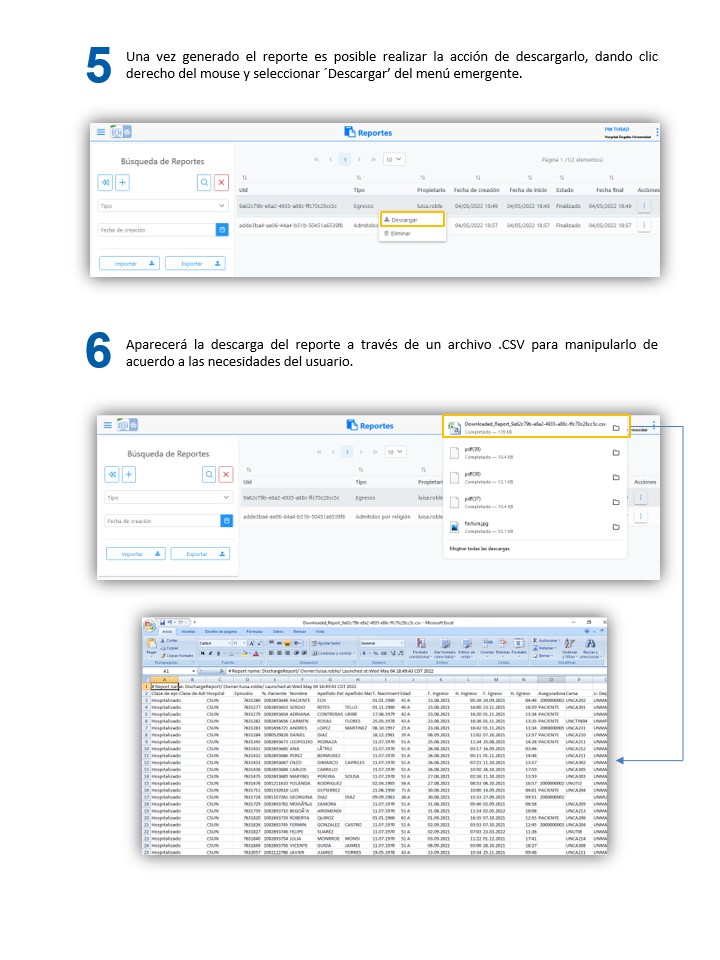The image size is (720, 960).
Task: Click magnifier search icon in step 5 panel
Action: tap(204, 182)
